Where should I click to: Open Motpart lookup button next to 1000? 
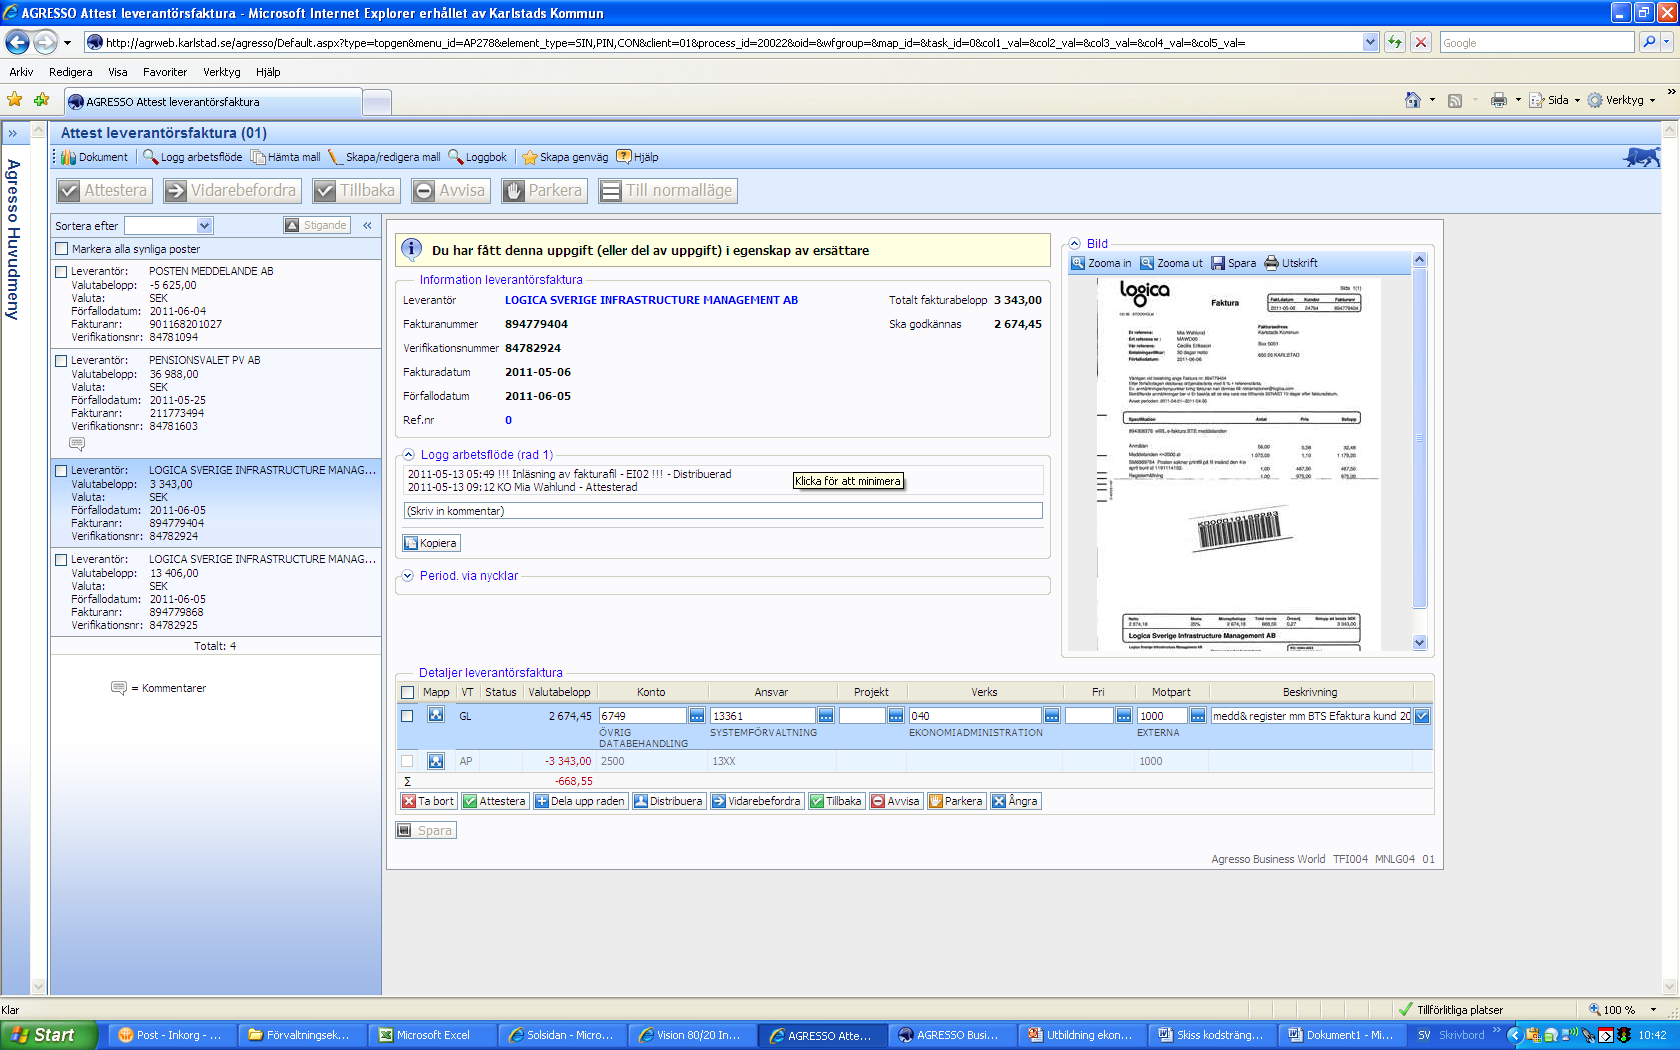tap(1198, 716)
